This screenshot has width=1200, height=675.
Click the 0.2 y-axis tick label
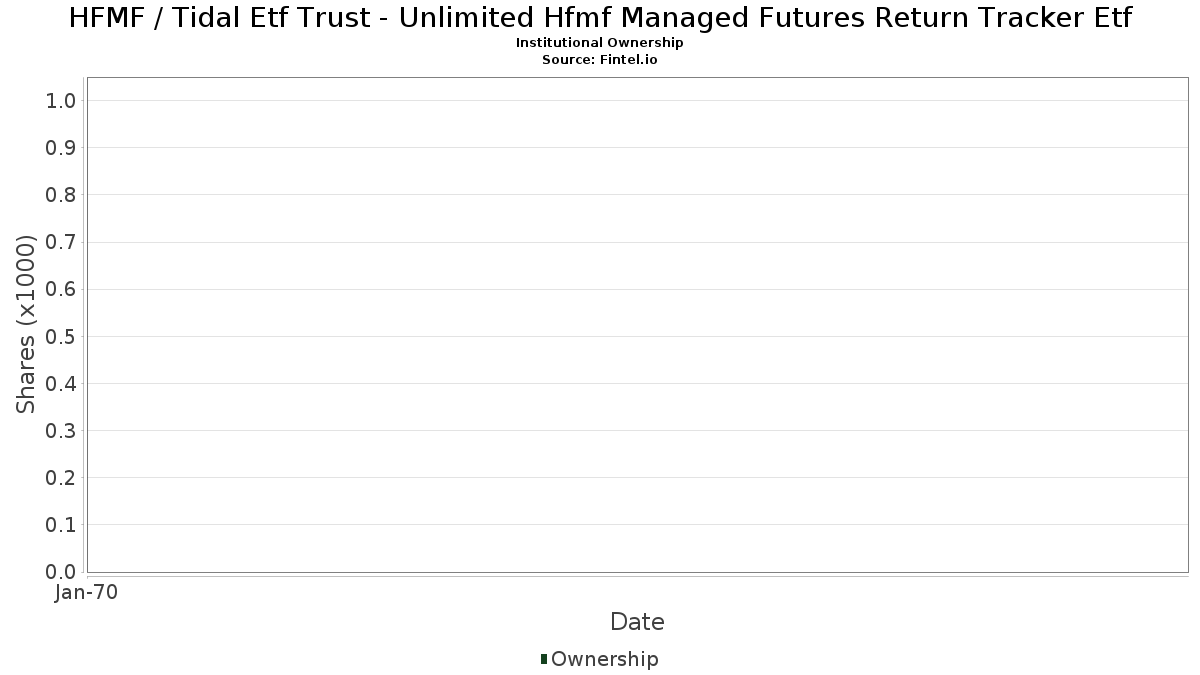(x=61, y=478)
